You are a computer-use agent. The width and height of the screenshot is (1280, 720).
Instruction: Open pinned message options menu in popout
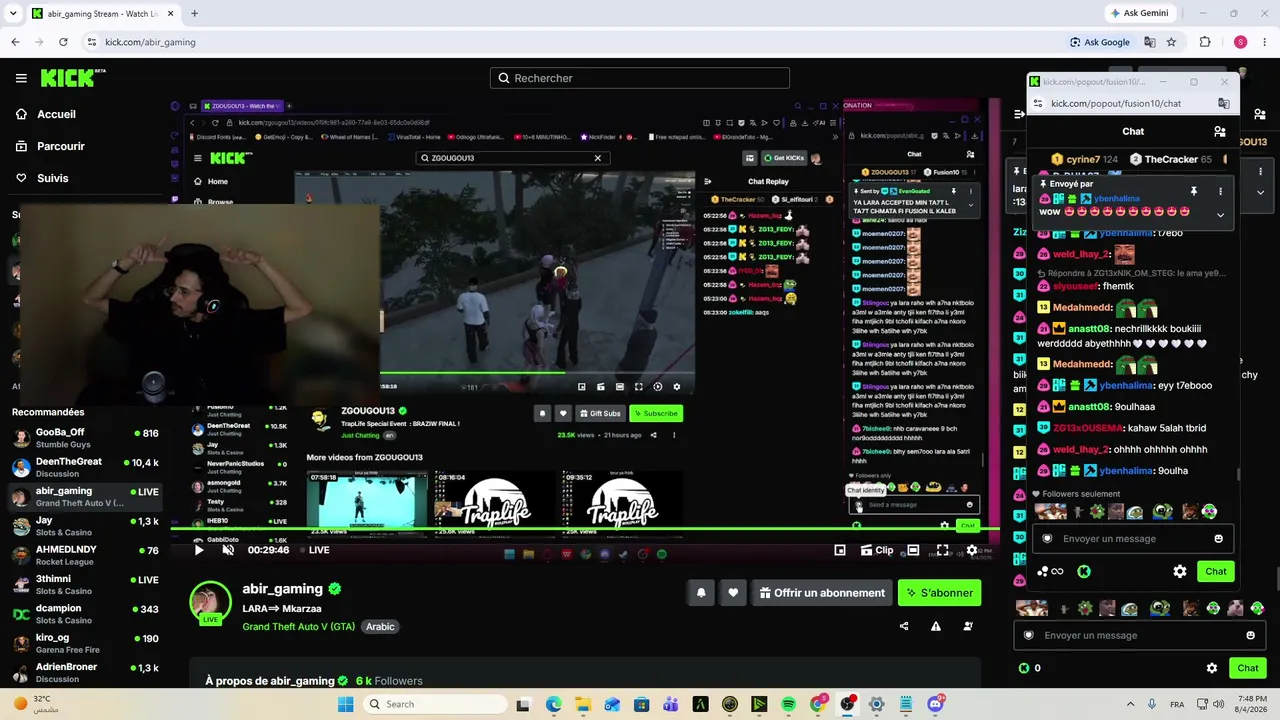tap(1220, 191)
